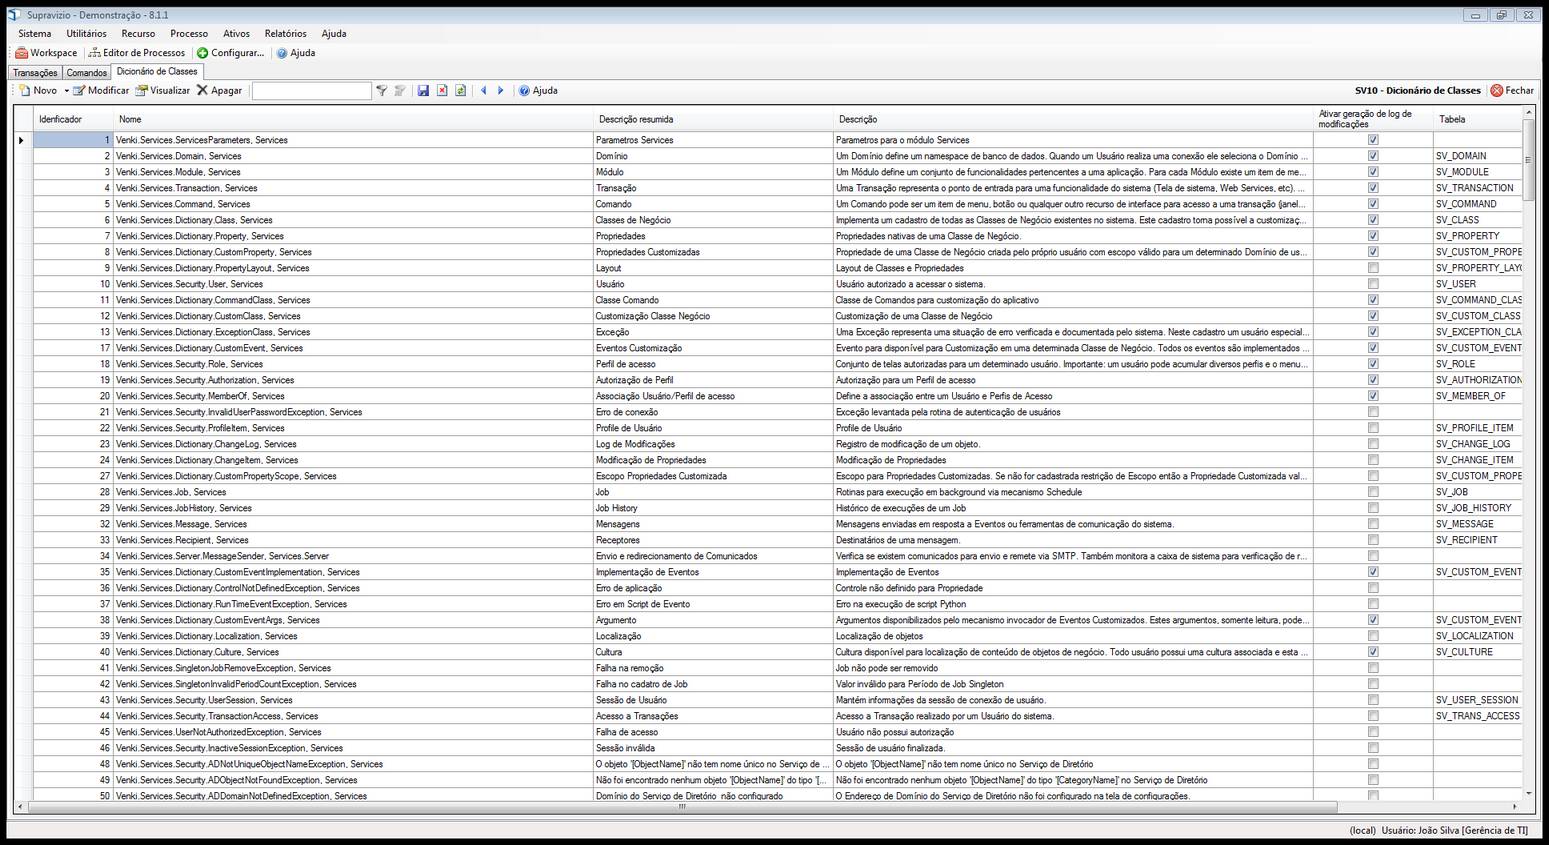Open the Relatórios menu
This screenshot has width=1549, height=845.
tap(286, 34)
